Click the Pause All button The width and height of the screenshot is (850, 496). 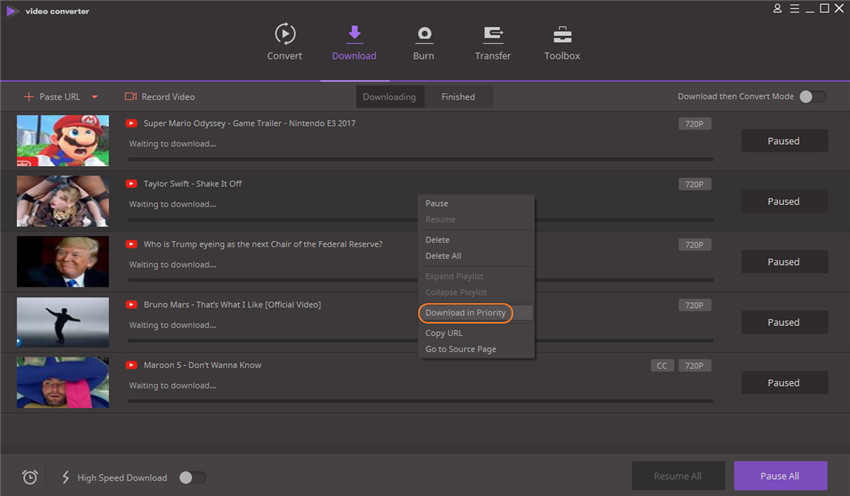click(780, 476)
